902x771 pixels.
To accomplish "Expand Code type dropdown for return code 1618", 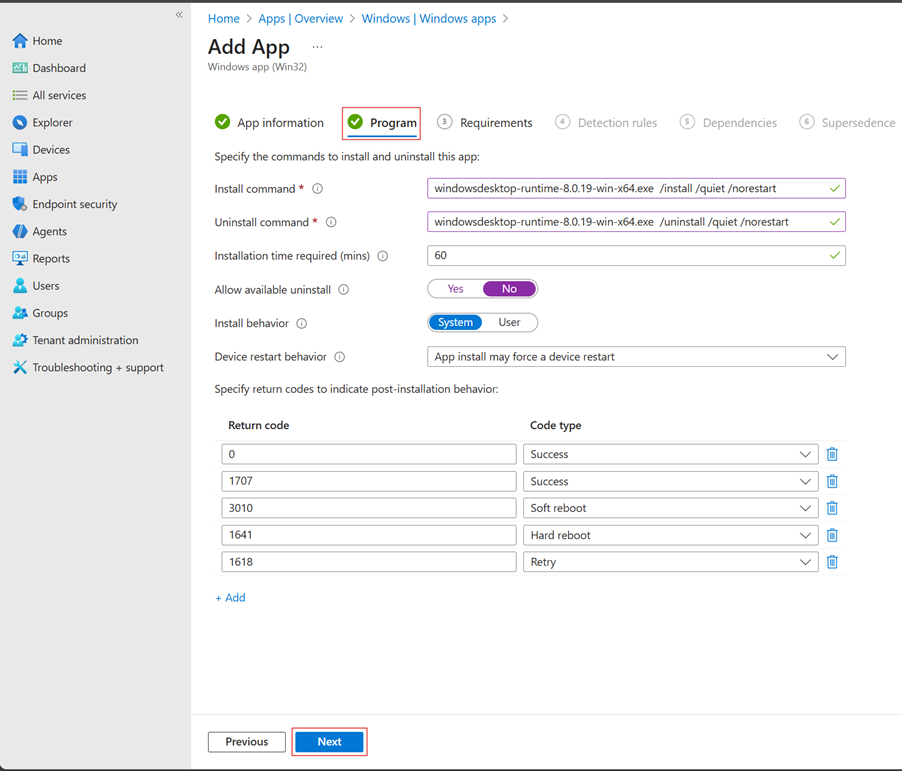I will tap(806, 561).
